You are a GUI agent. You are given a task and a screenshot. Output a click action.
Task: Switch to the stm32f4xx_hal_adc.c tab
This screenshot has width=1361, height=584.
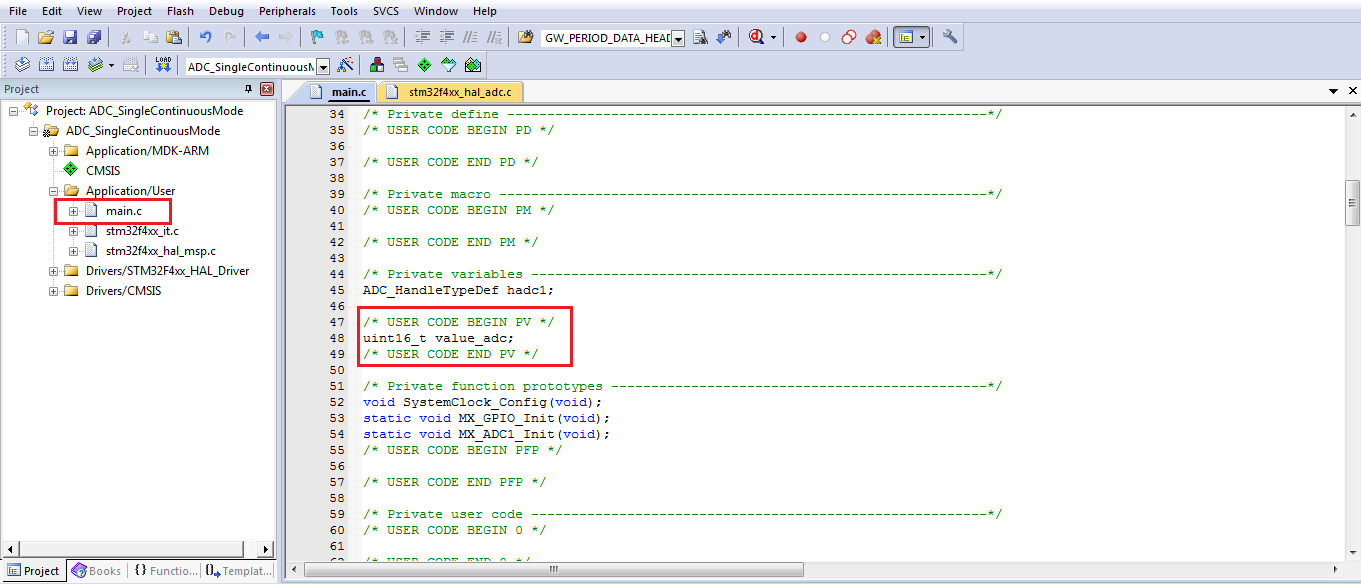pos(460,92)
